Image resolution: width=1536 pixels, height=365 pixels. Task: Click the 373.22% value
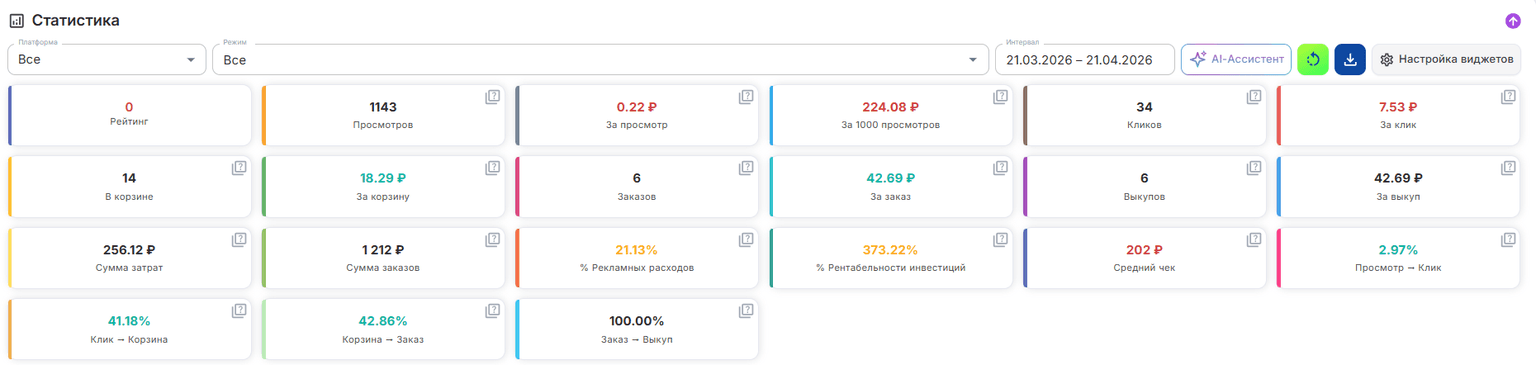click(x=891, y=250)
